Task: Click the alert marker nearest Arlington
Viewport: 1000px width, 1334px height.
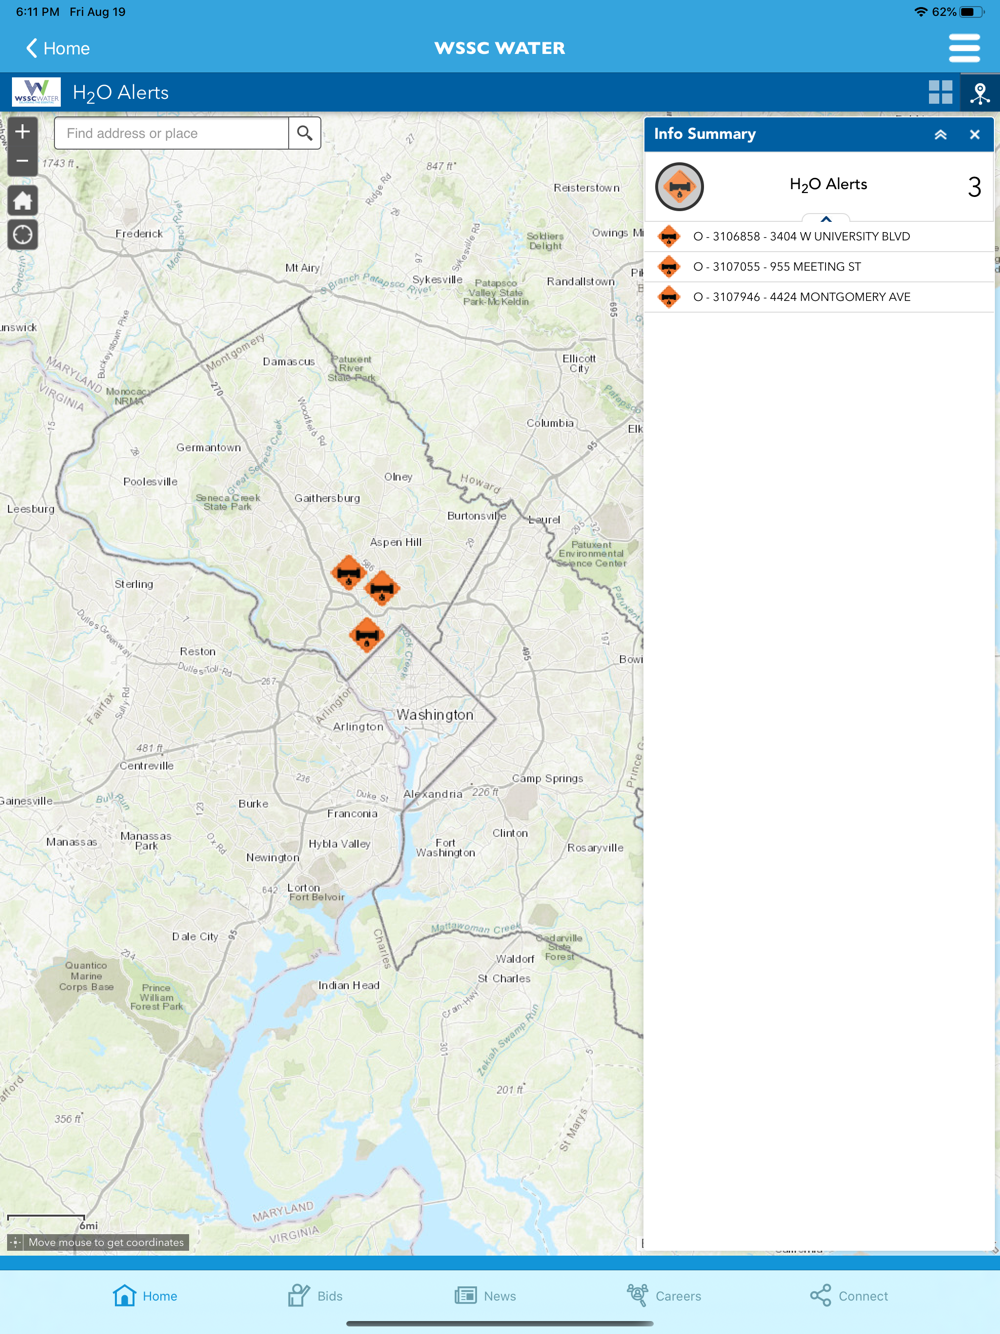Action: (367, 634)
